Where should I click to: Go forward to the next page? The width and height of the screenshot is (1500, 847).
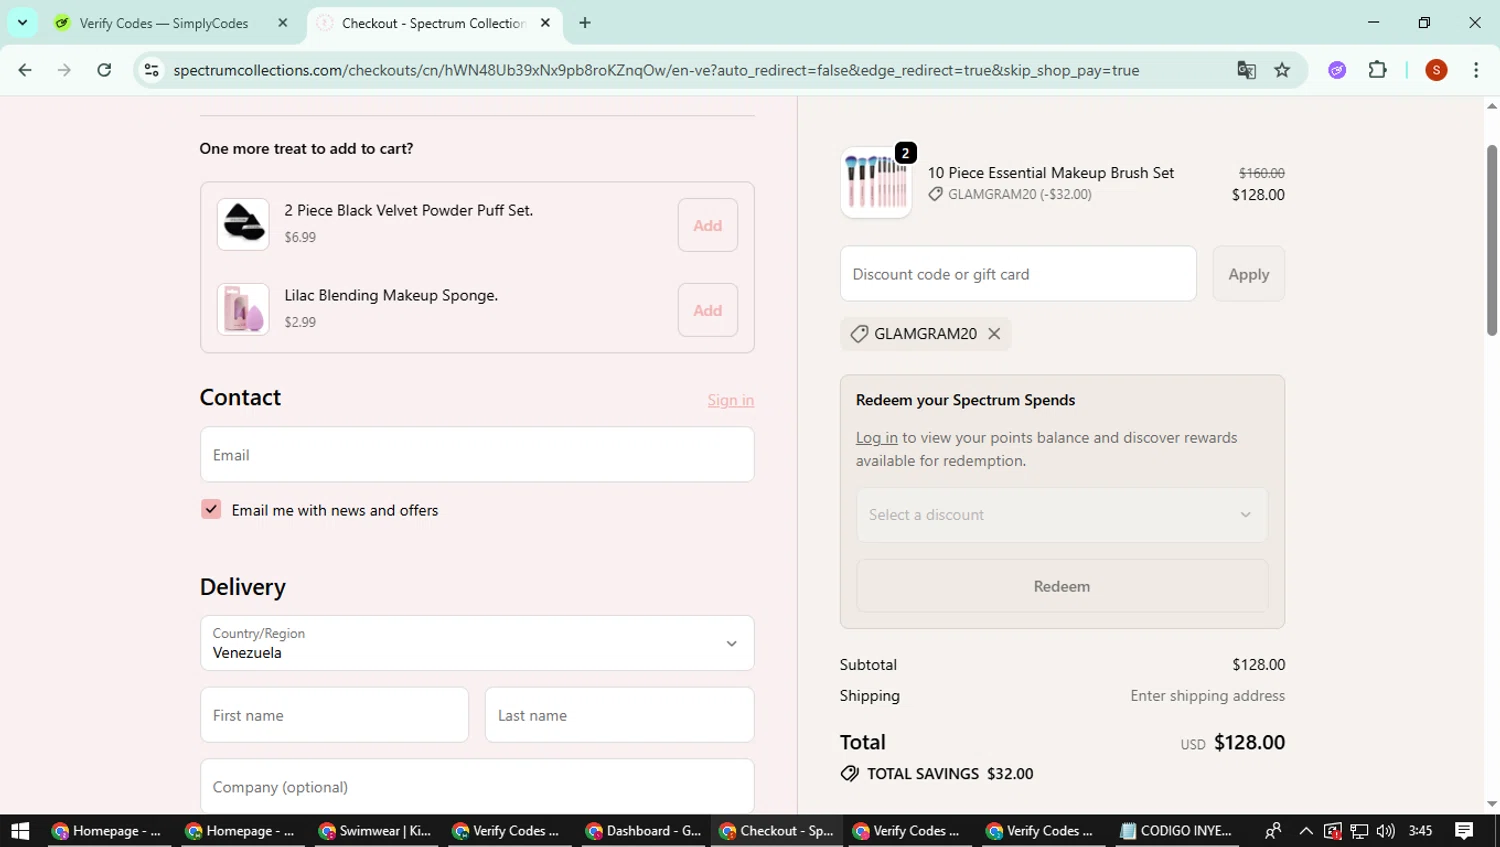tap(64, 70)
